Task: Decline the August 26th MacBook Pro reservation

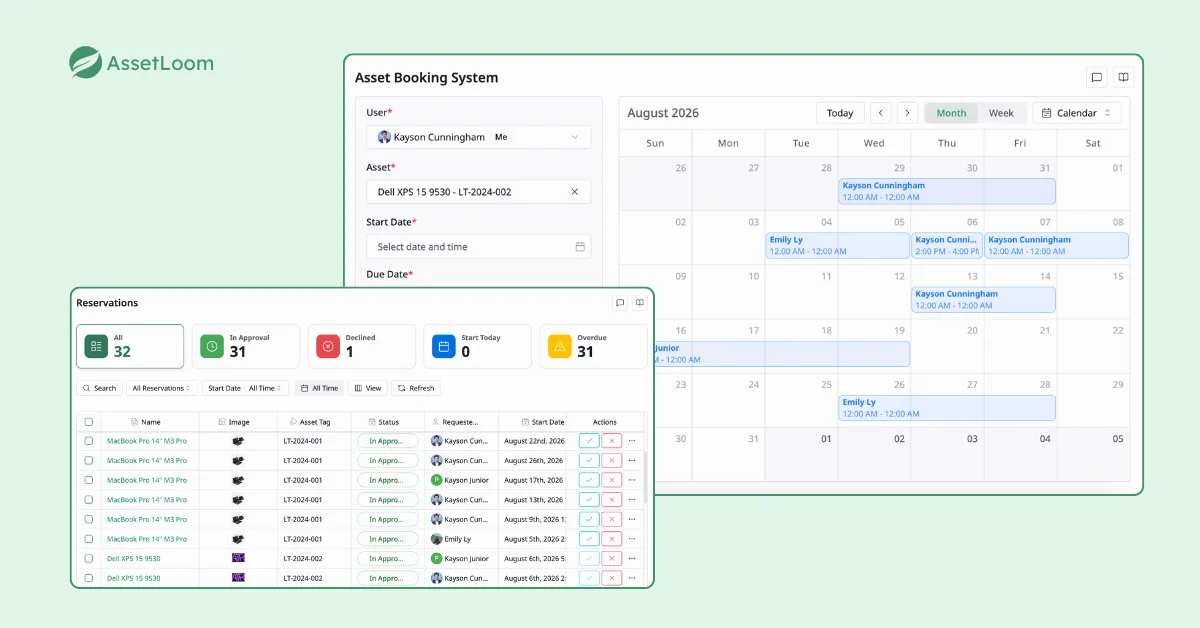Action: 612,460
